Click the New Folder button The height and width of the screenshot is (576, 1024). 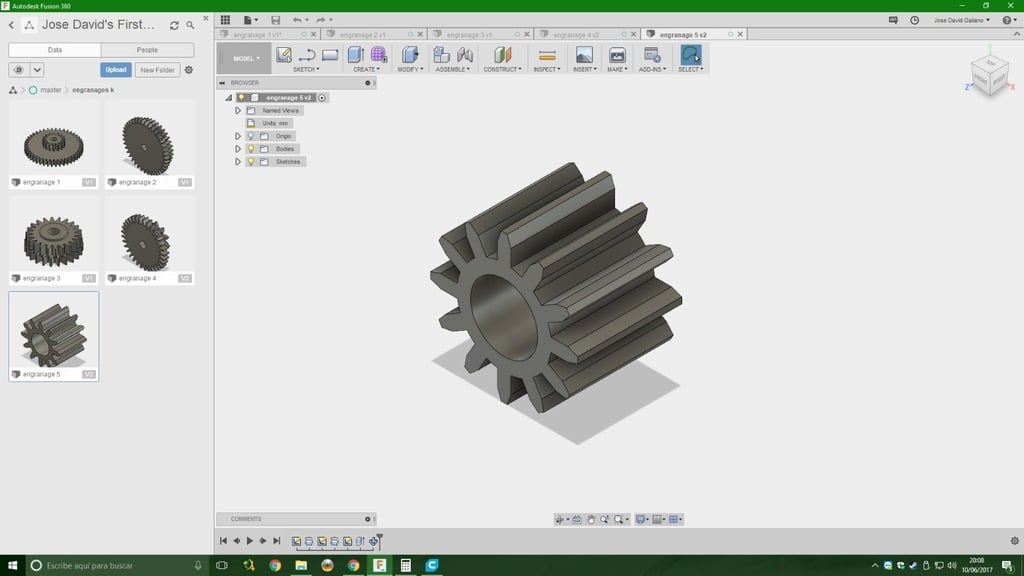click(158, 70)
